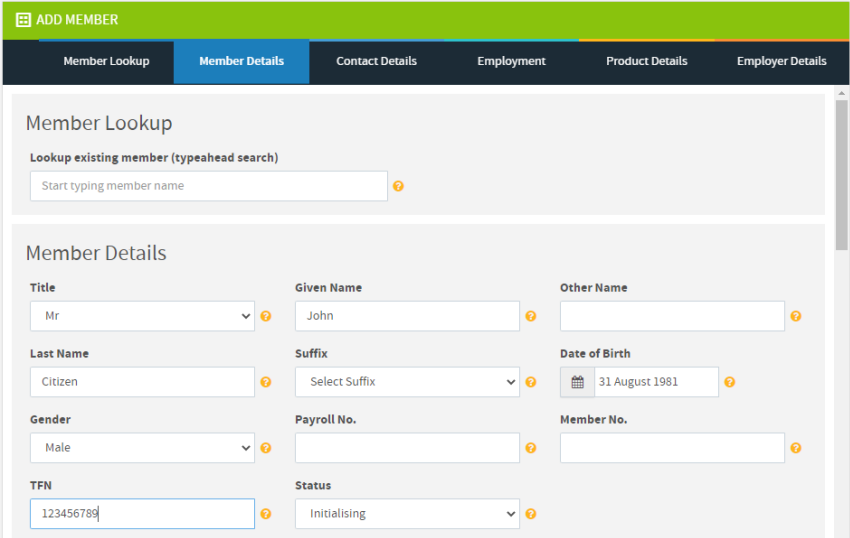Screen dimensions: 850x538
Task: Switch to the Contact Details tab
Action: [376, 61]
